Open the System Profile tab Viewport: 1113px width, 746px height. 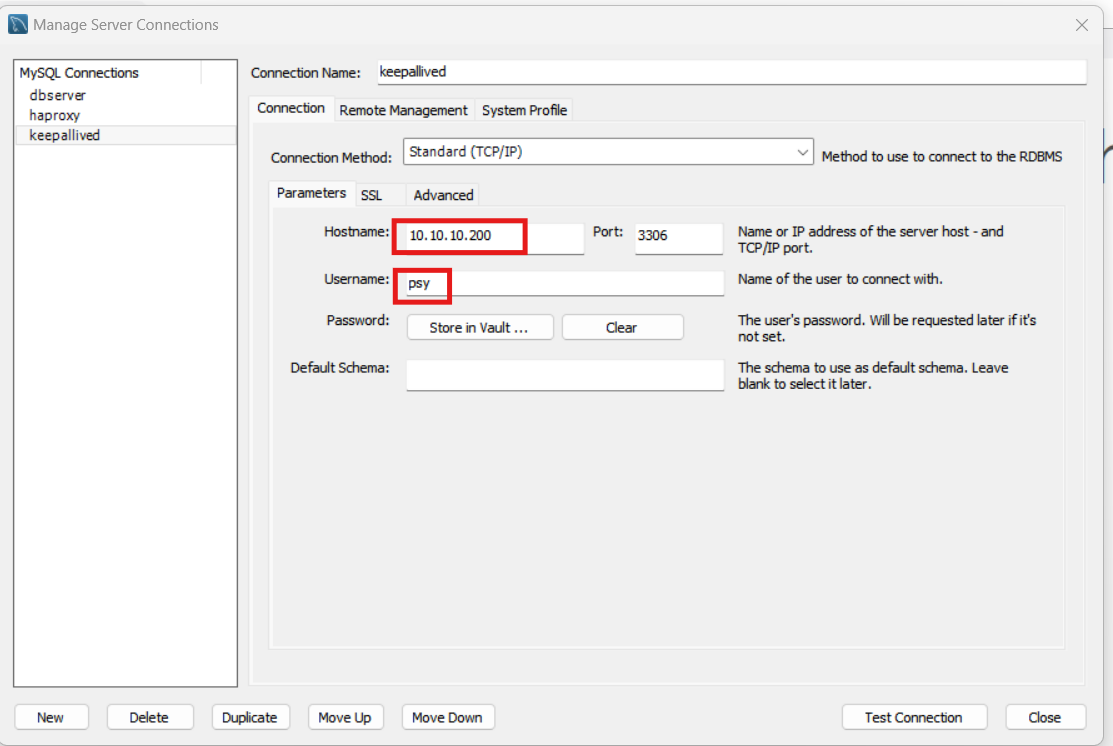(524, 110)
